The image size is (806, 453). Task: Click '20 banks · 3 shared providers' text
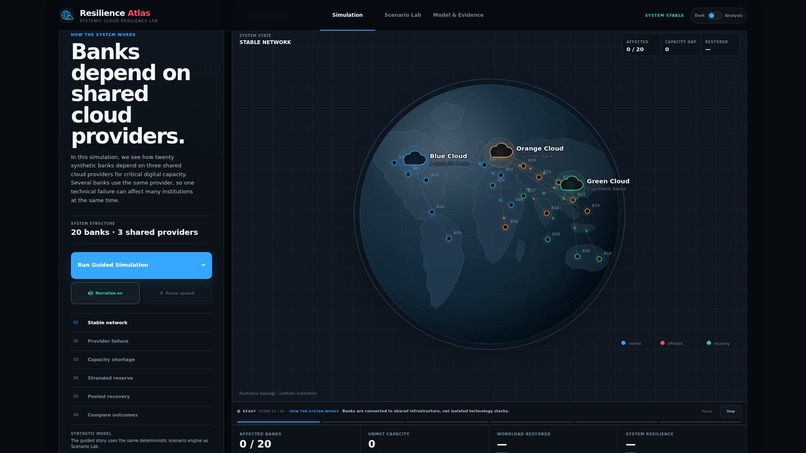[x=134, y=232]
